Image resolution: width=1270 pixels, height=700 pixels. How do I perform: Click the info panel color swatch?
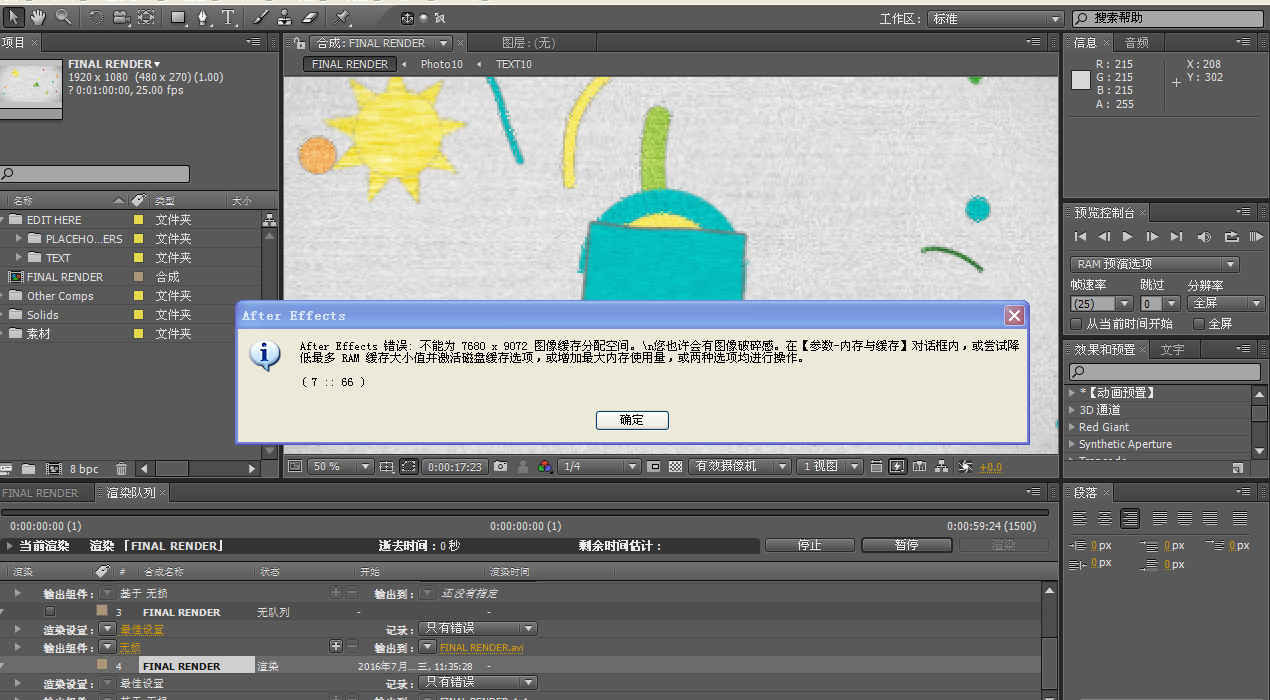pos(1081,82)
